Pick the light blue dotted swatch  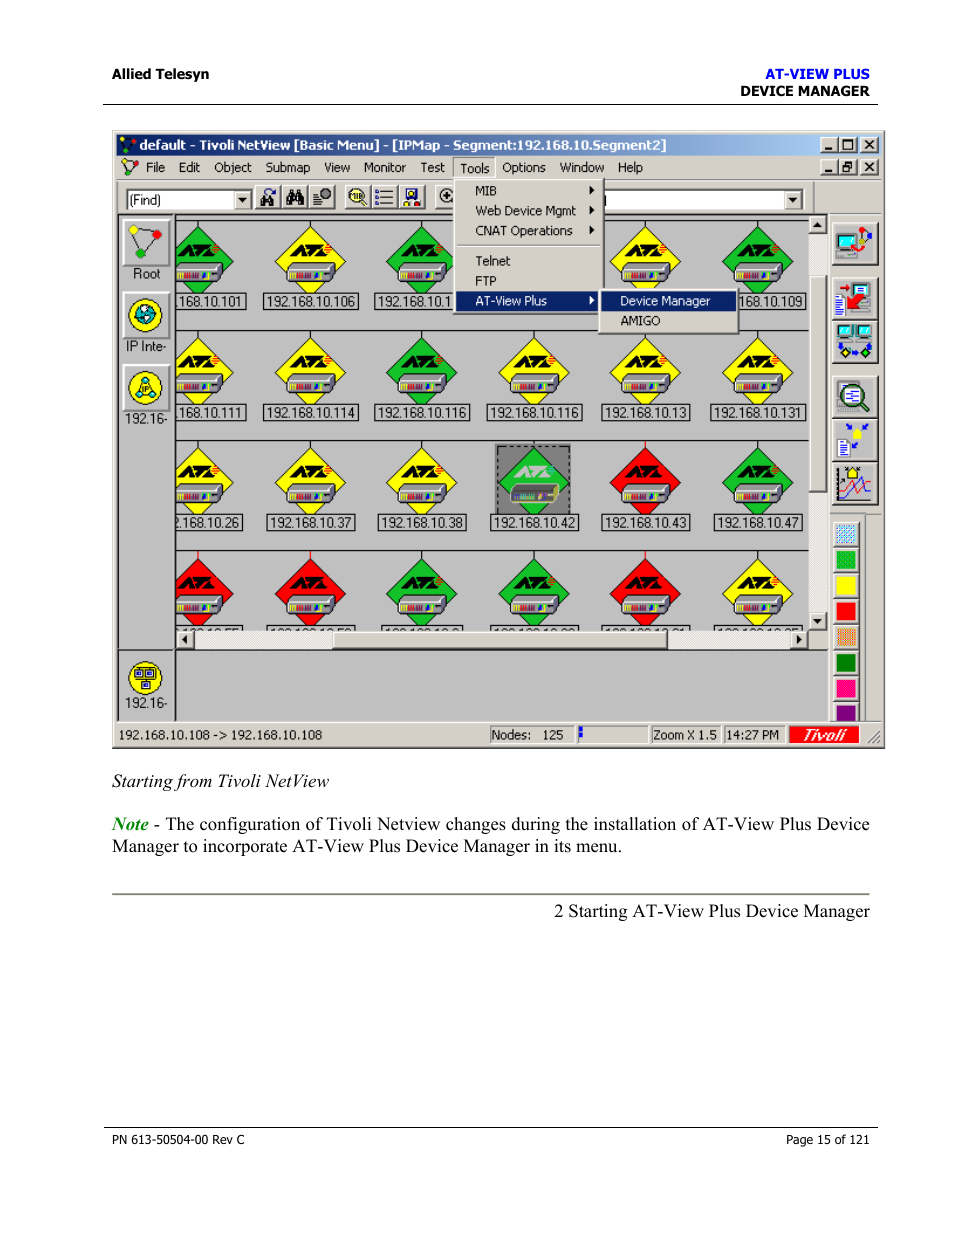click(846, 534)
